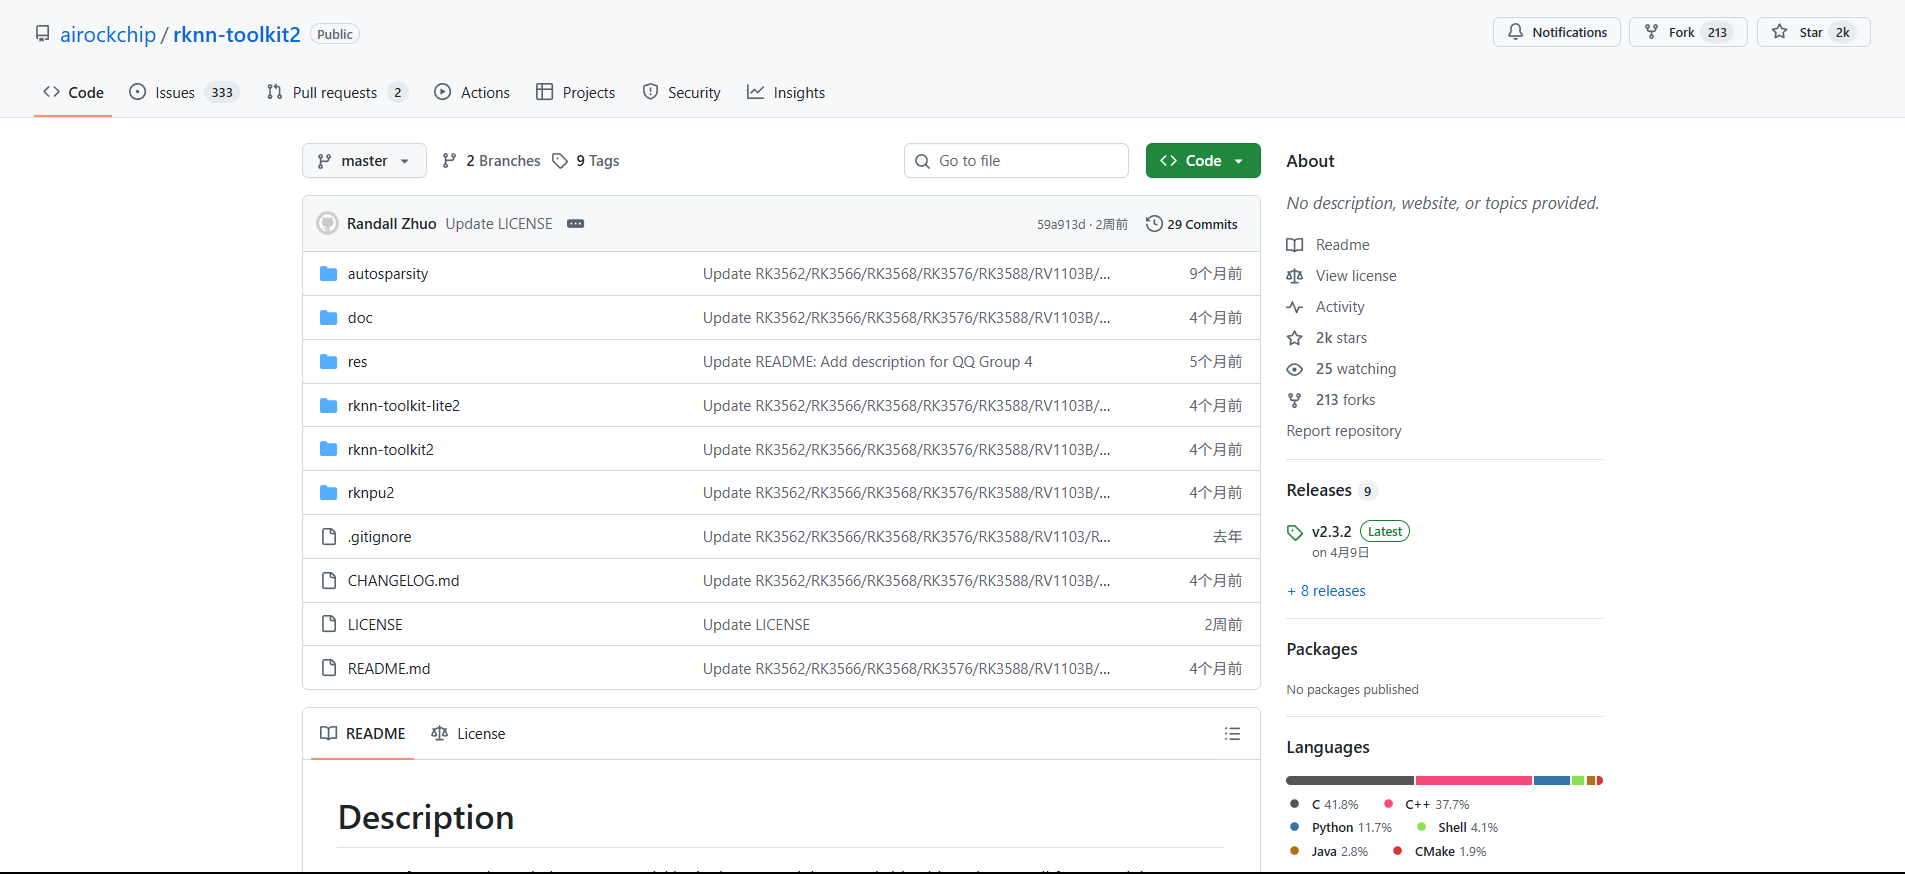This screenshot has width=1905, height=874.
Task: Open the .gitignore file name link
Action: [x=379, y=537]
